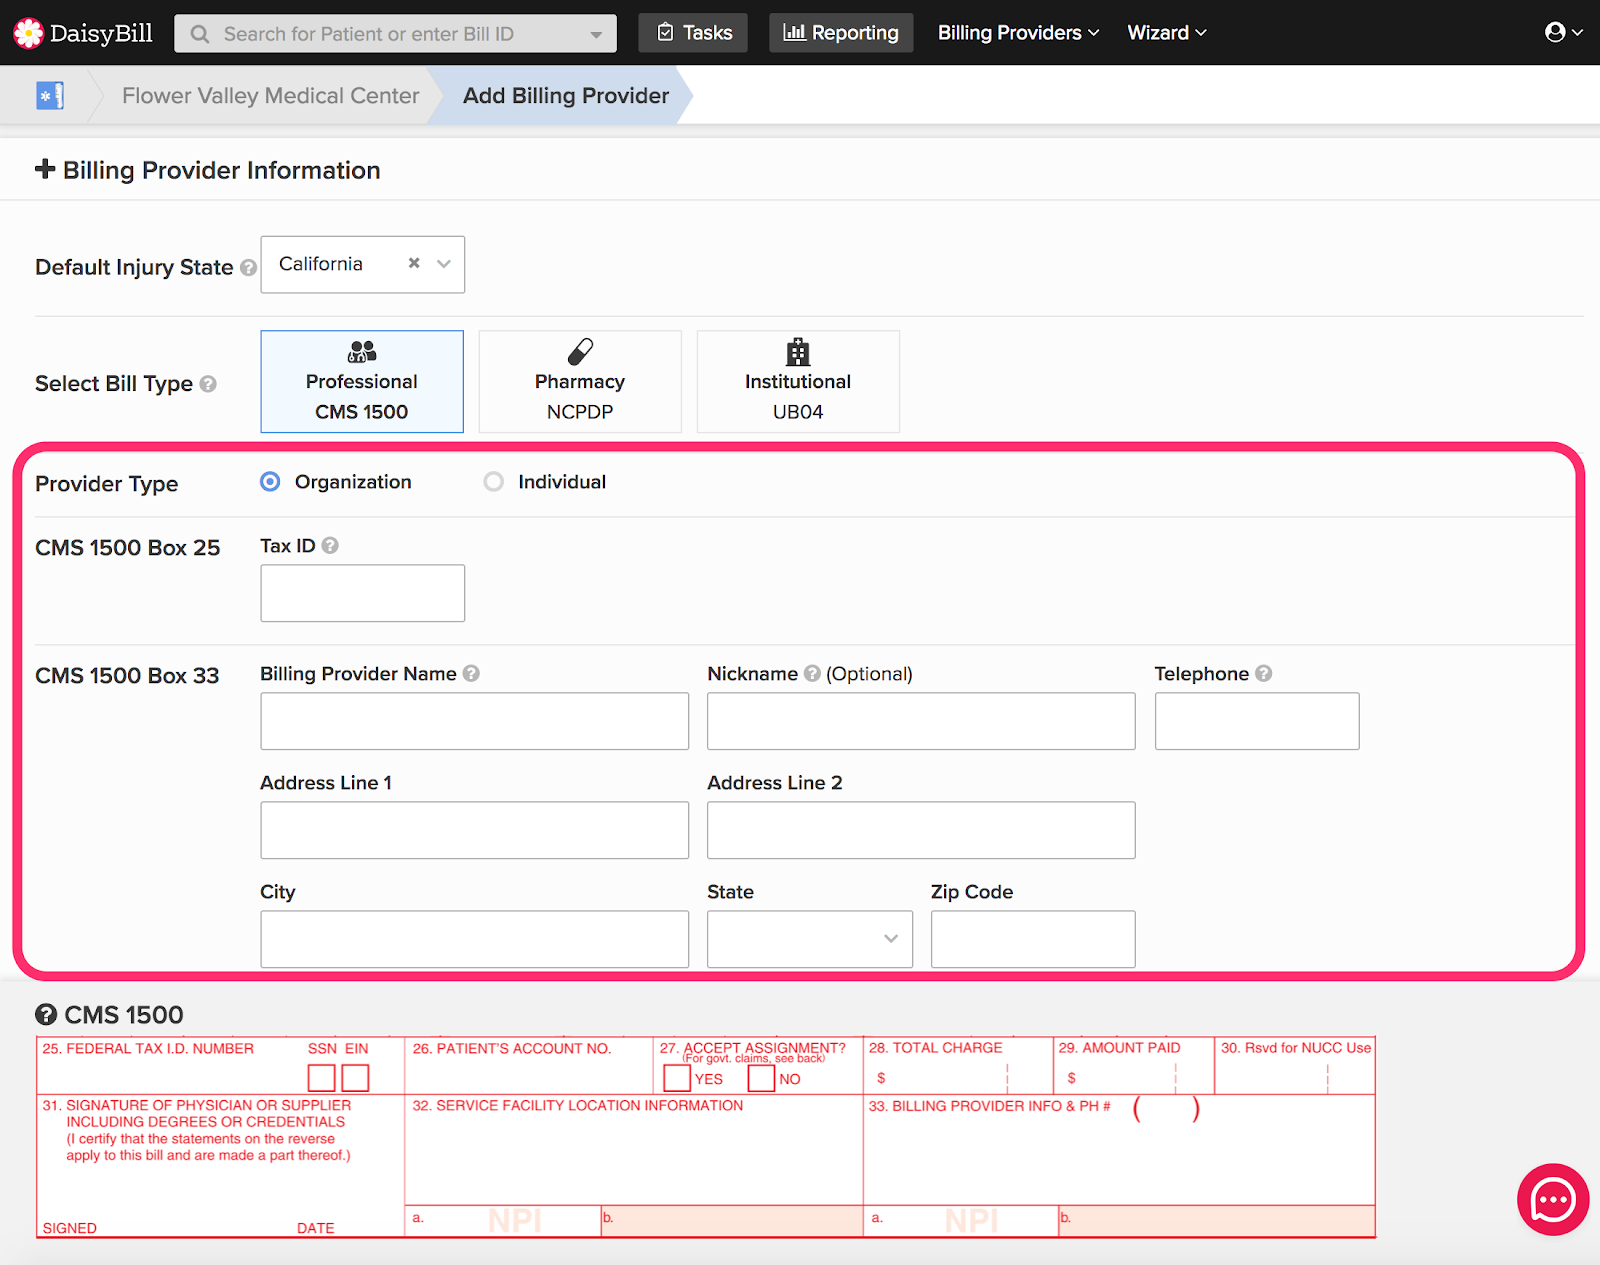
Task: Open the Tasks page
Action: 694,33
